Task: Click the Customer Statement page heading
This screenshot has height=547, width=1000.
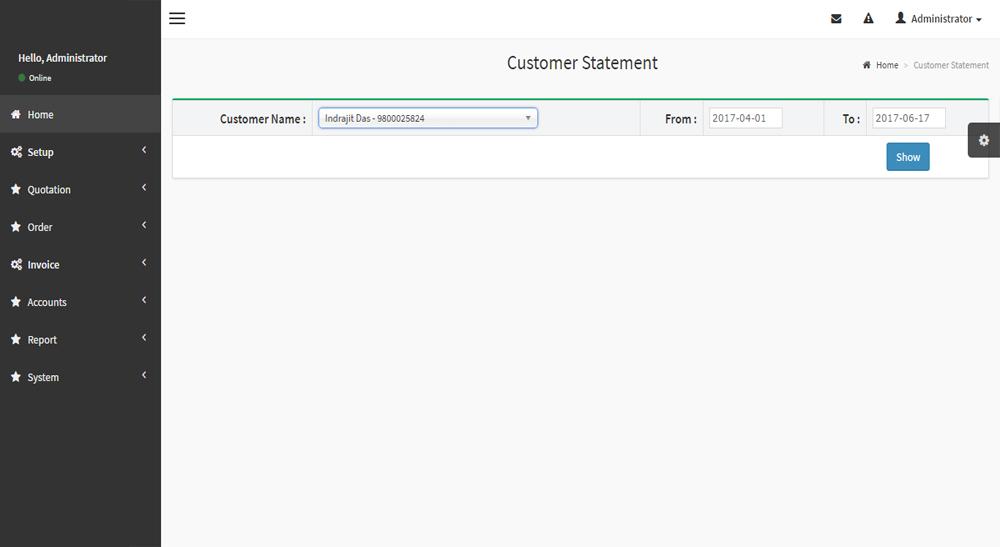Action: pyautogui.click(x=582, y=62)
